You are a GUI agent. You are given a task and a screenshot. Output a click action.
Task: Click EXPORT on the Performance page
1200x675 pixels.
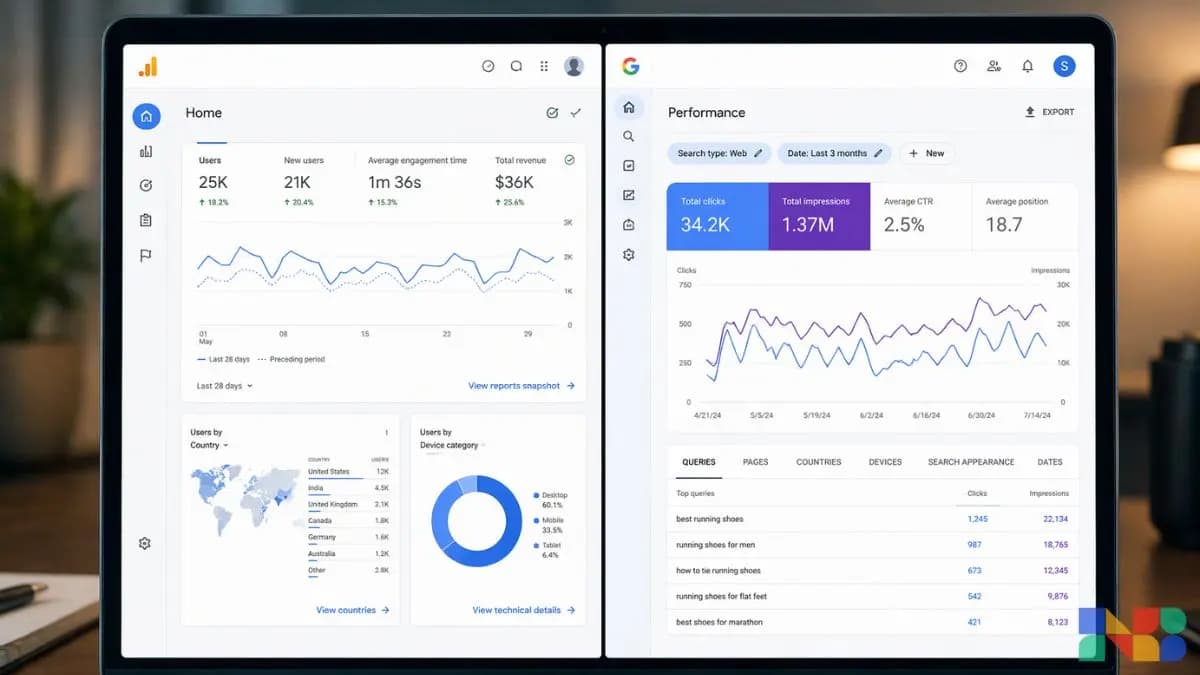[x=1049, y=112]
